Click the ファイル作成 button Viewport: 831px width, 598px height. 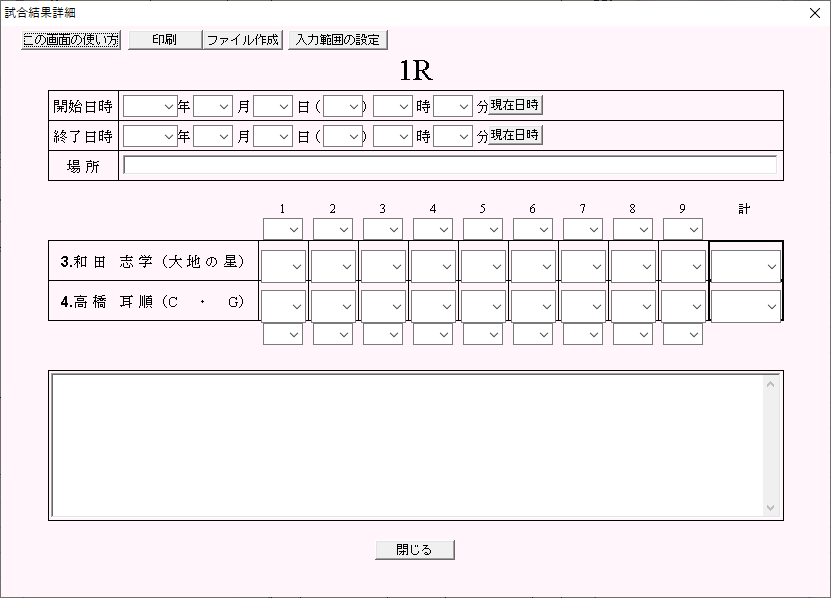click(243, 40)
